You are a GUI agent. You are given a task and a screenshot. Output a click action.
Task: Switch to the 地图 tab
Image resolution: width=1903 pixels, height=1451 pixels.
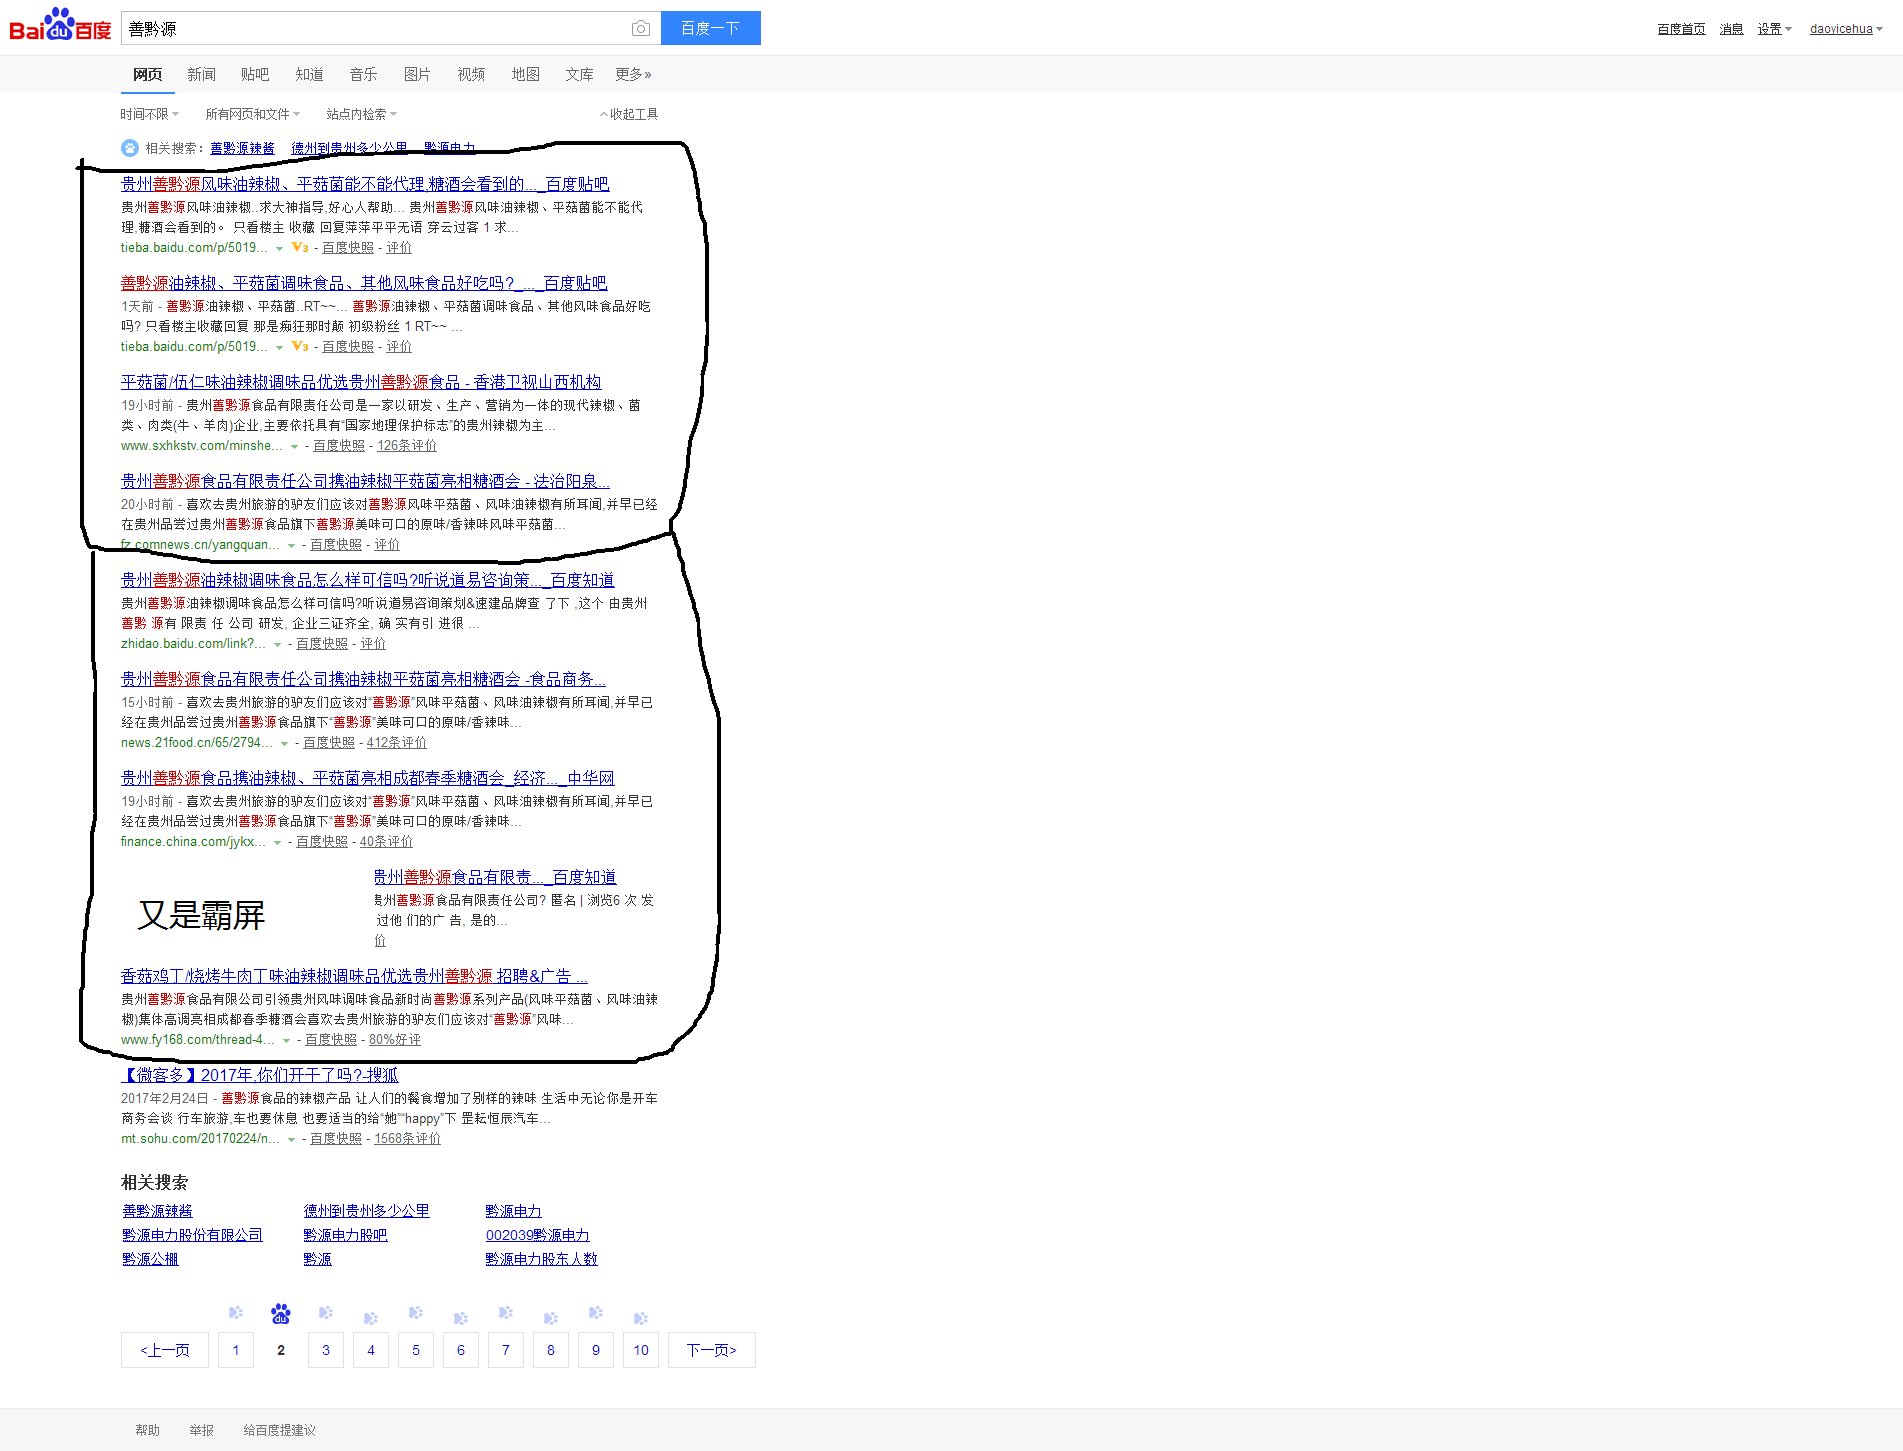tap(525, 74)
